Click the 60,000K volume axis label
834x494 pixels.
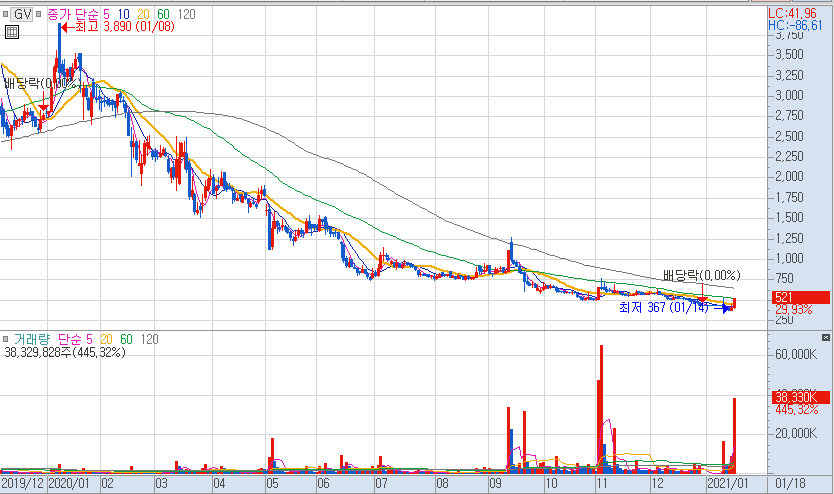coord(796,354)
